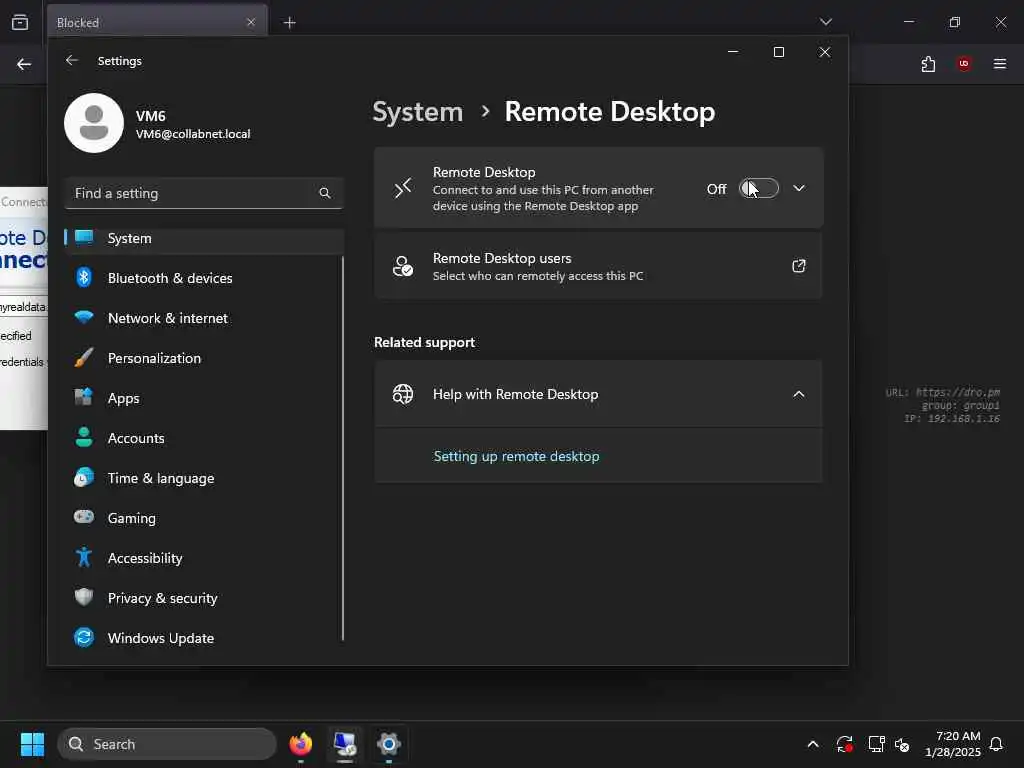1024x768 pixels.
Task: Open a new browser tab
Action: [x=289, y=23]
